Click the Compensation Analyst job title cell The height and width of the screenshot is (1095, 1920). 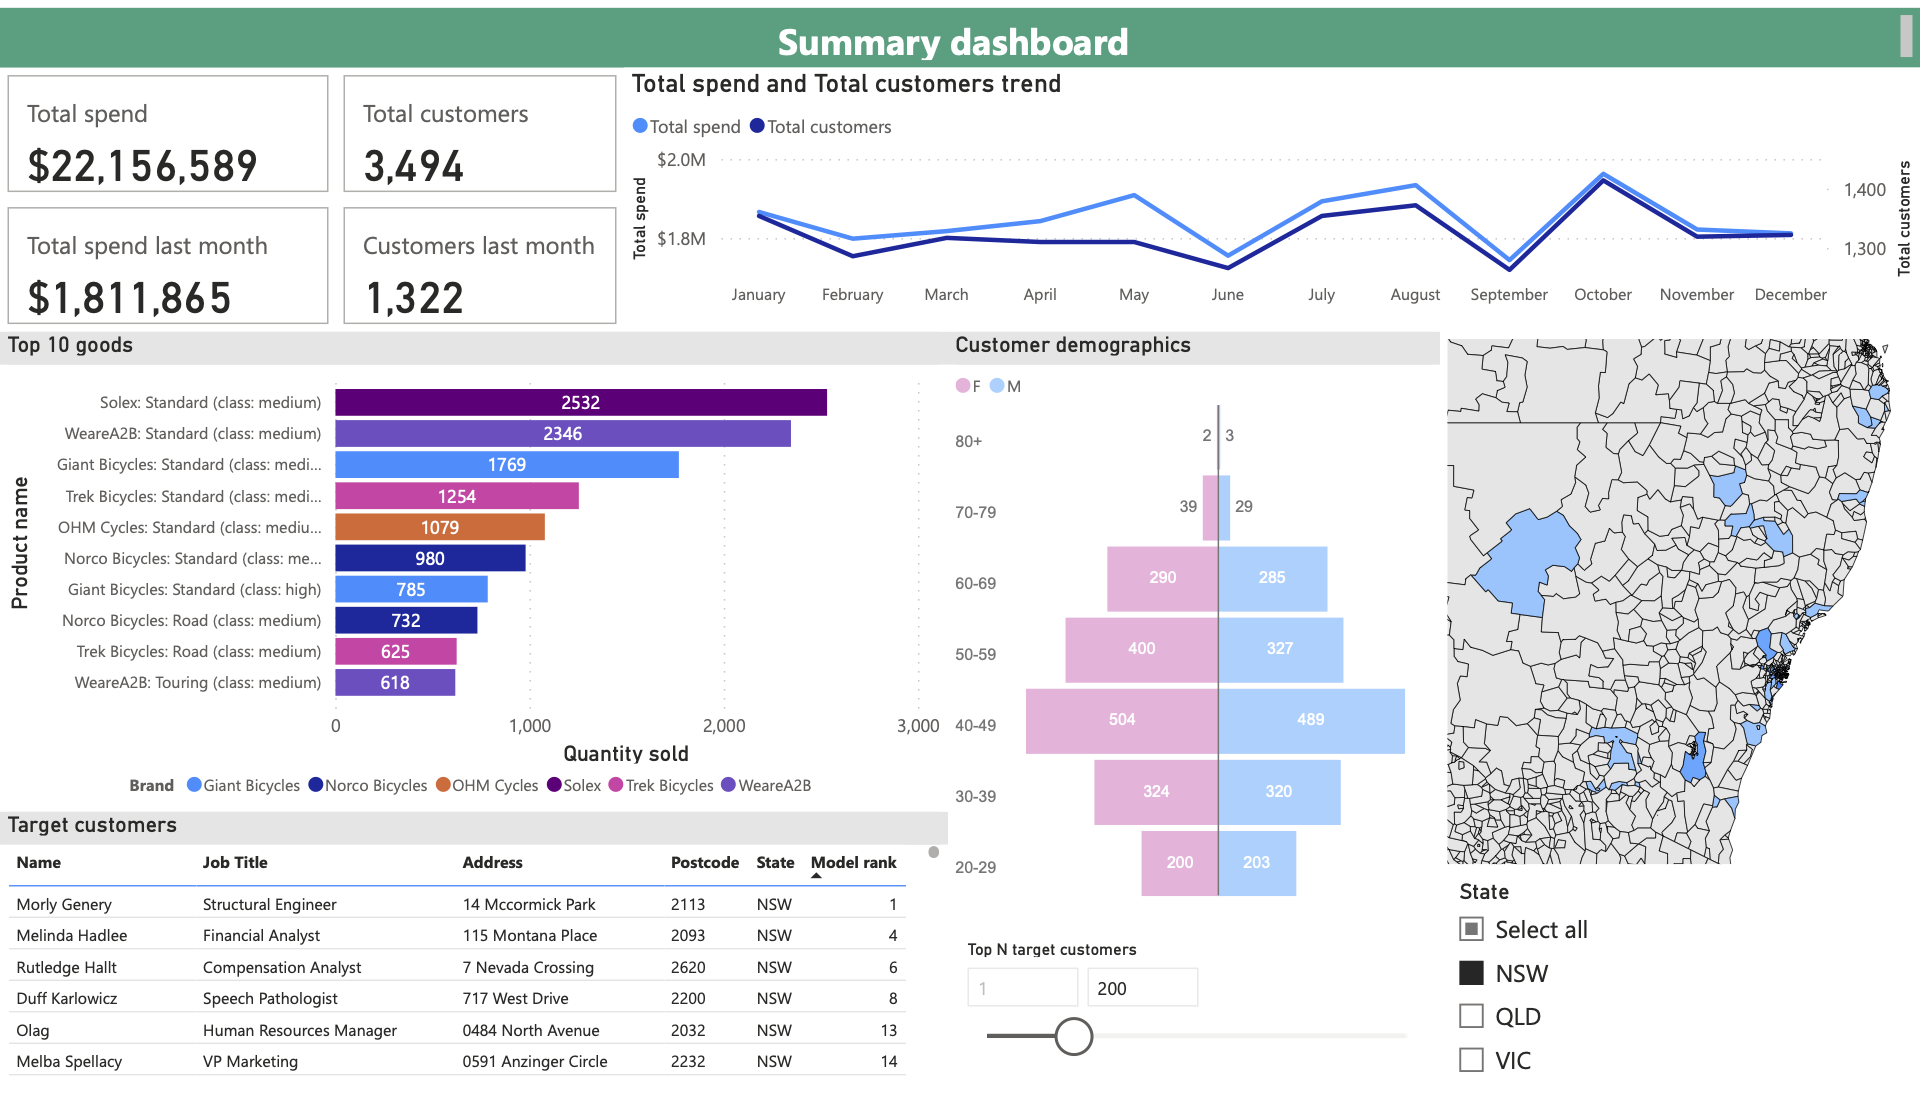(282, 967)
